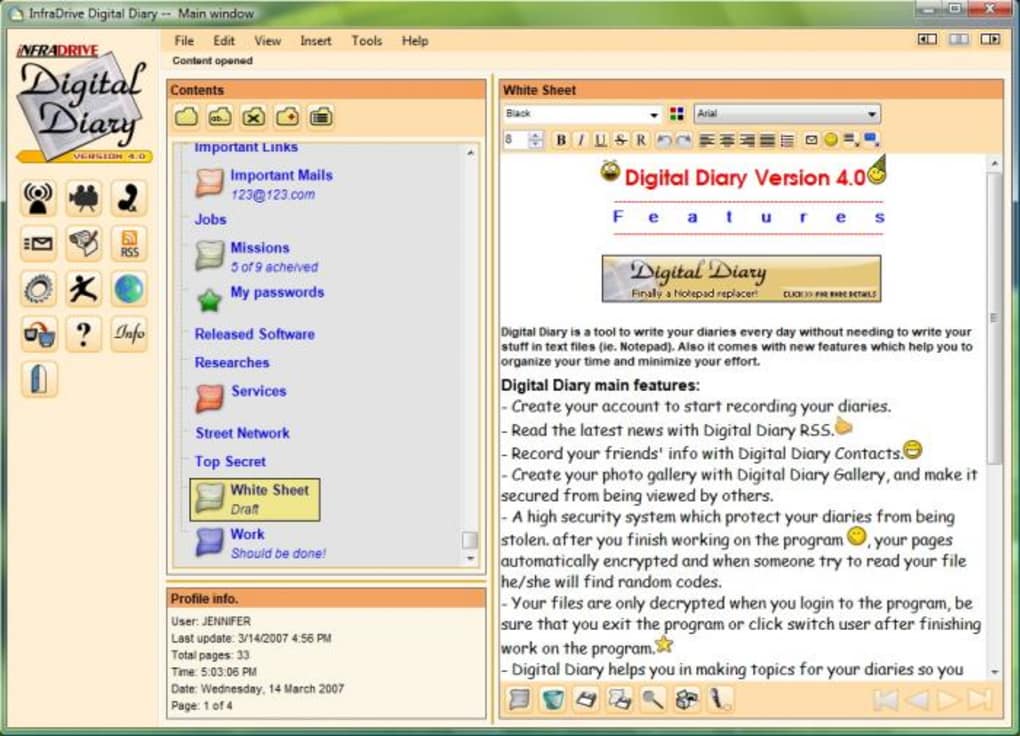The height and width of the screenshot is (736, 1020).
Task: Click the folder list-view Contents icon
Action: point(321,116)
